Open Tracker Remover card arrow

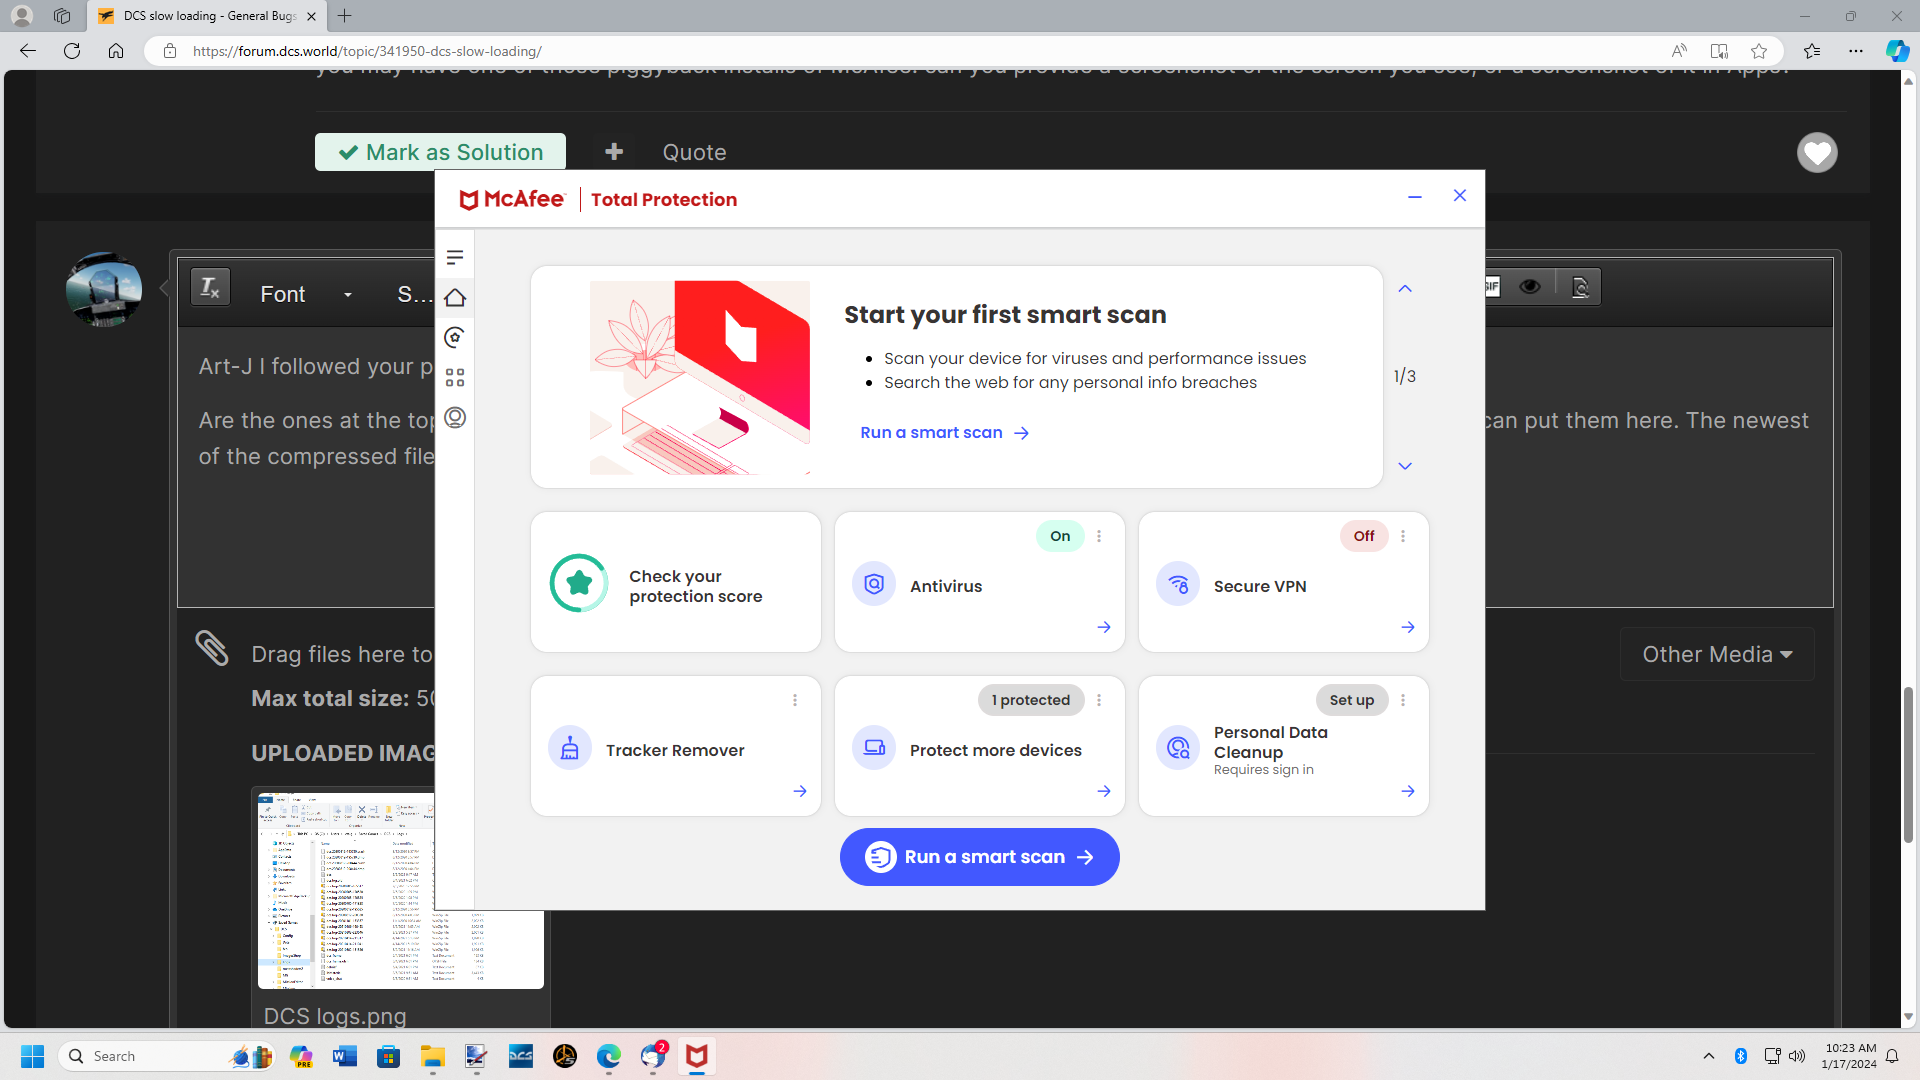800,791
